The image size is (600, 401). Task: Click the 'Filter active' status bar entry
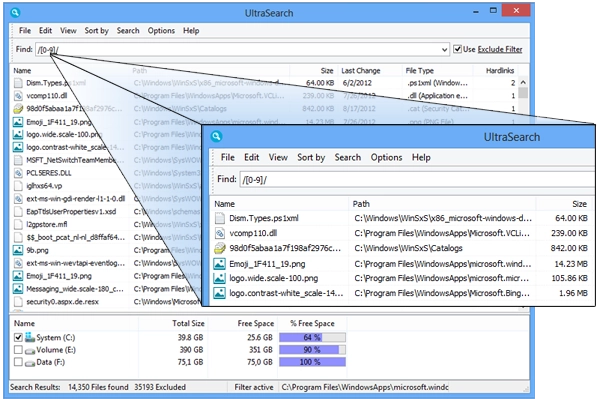(254, 387)
